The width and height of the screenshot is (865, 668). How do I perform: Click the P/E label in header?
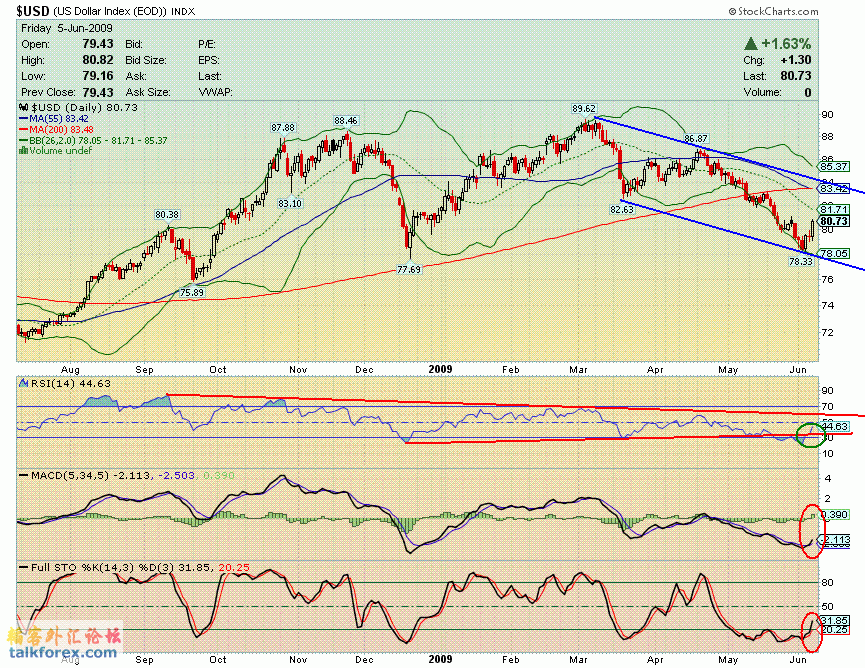click(207, 44)
